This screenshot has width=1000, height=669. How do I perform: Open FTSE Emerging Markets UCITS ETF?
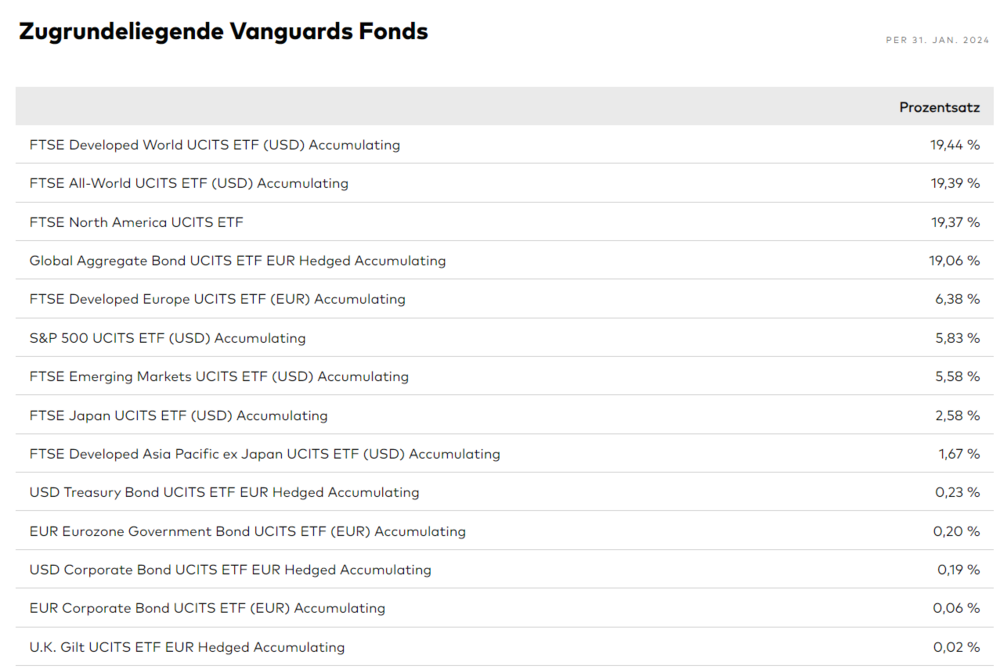pos(219,377)
